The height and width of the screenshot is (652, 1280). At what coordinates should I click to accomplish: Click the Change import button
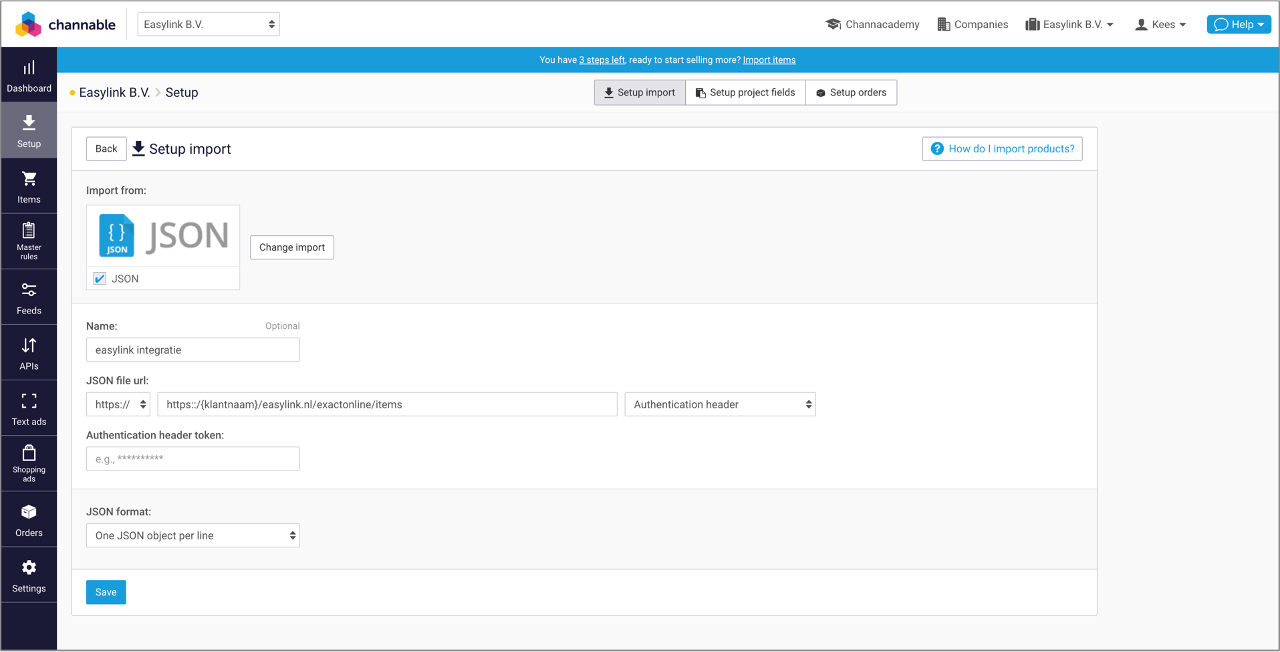pos(292,248)
